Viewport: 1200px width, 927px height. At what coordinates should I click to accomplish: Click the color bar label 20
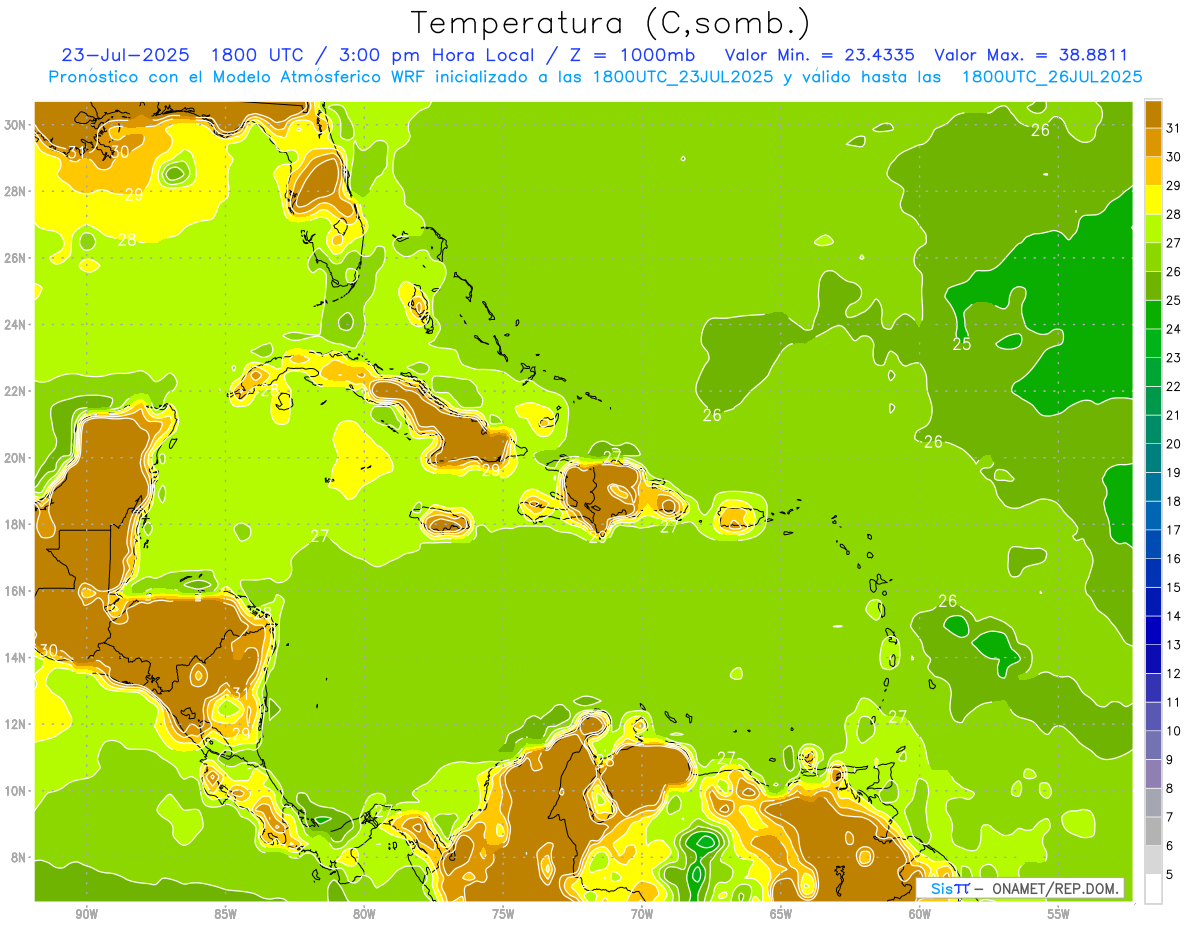tap(1173, 444)
